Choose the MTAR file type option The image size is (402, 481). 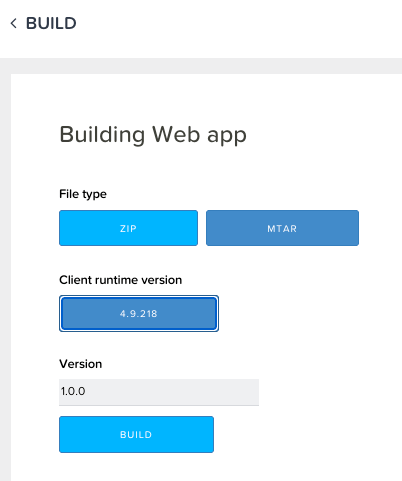tap(282, 228)
